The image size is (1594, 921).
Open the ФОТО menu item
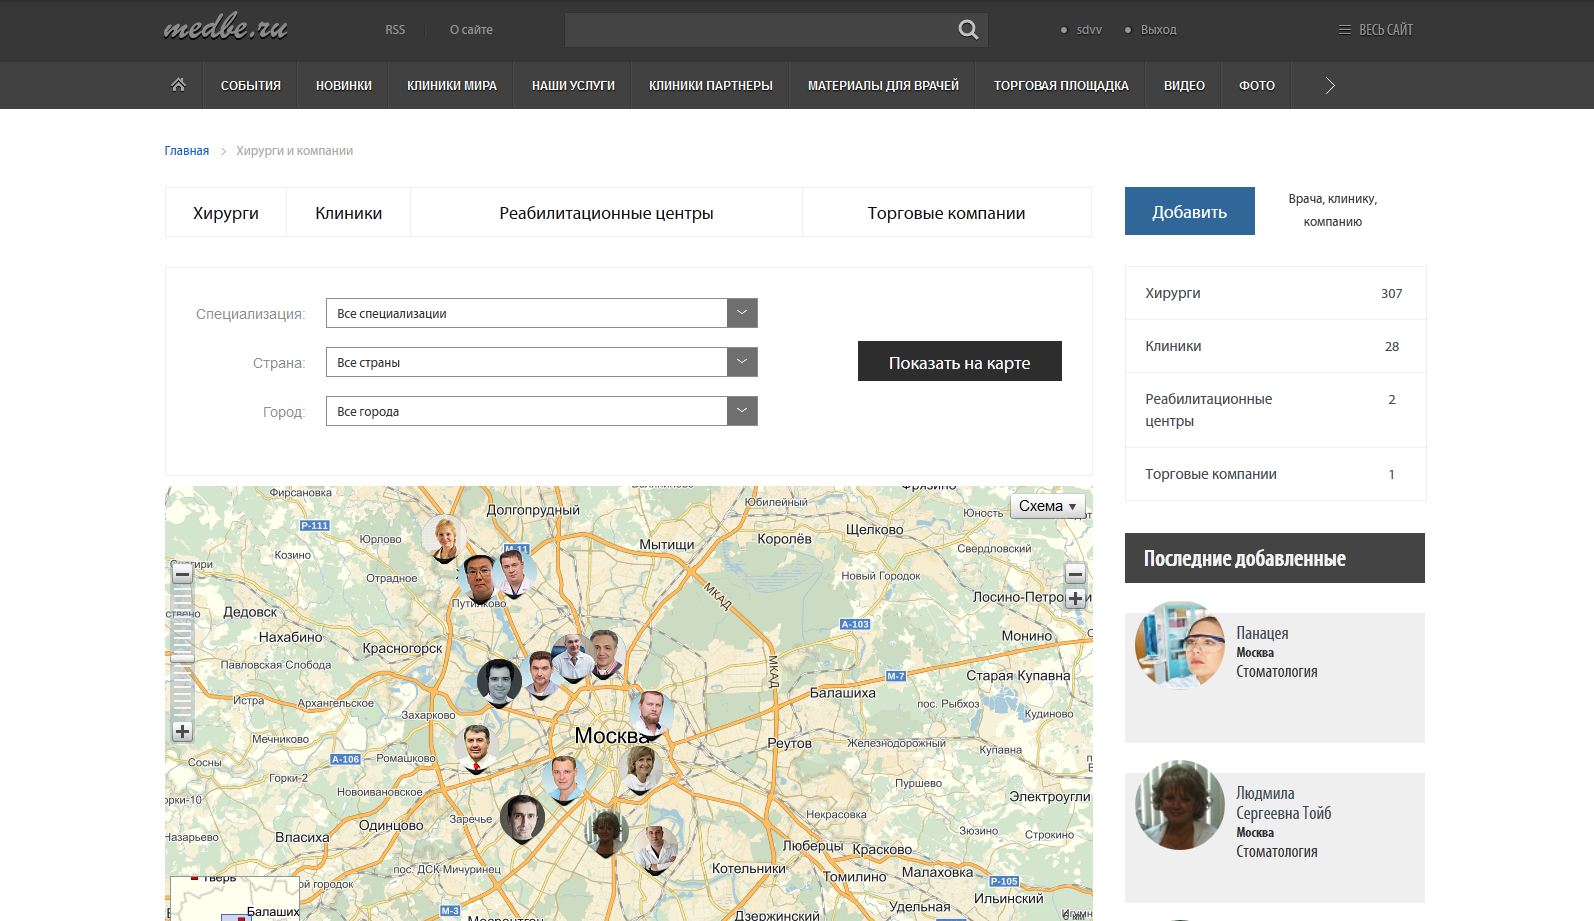coord(1257,86)
